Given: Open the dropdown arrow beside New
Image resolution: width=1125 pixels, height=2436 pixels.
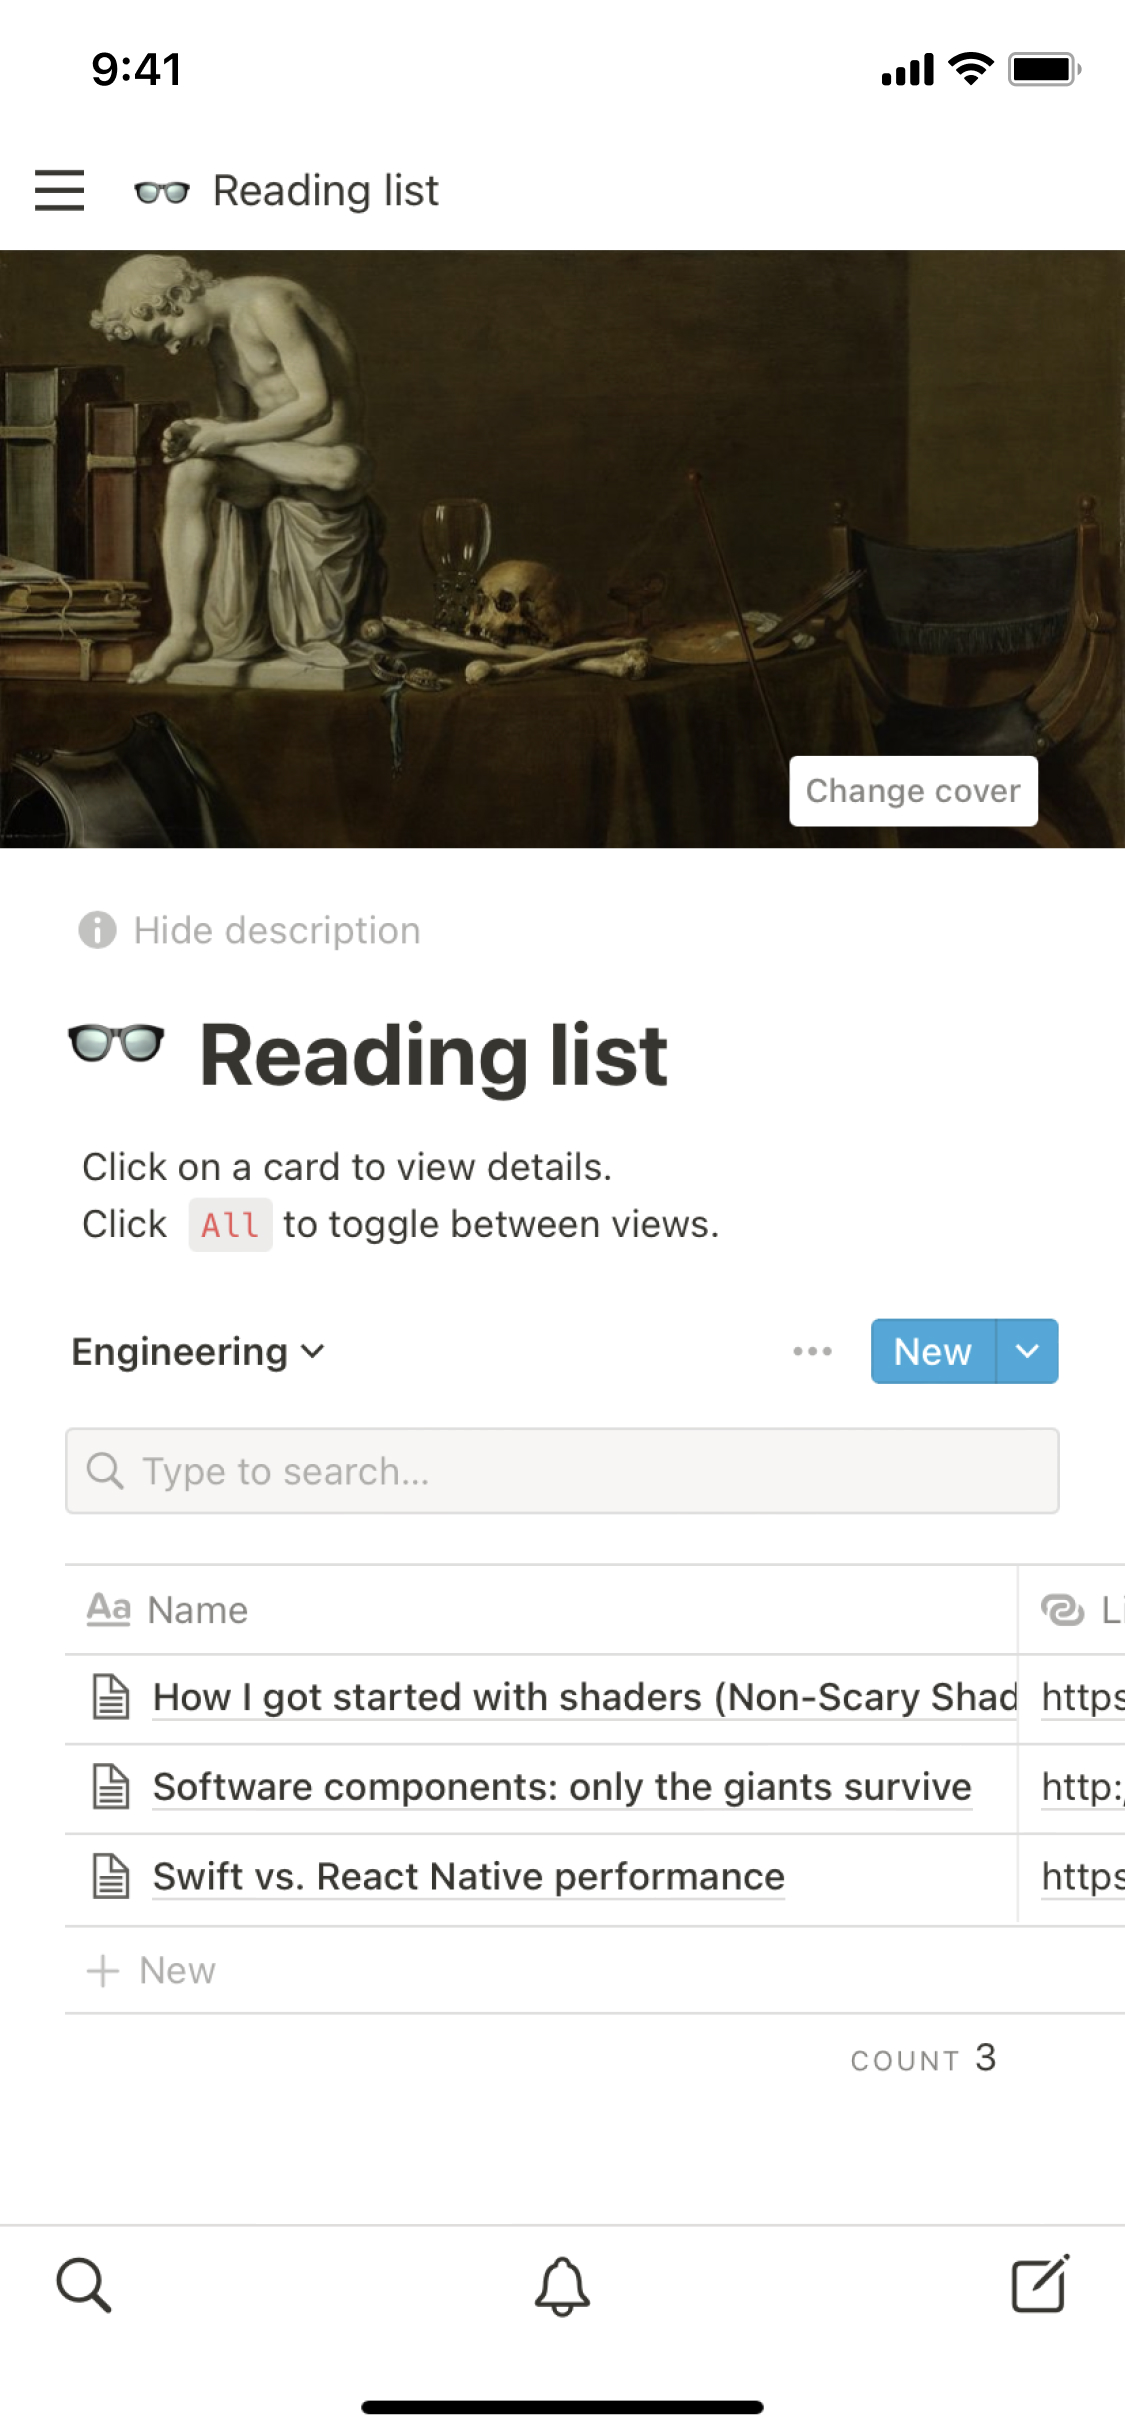Looking at the screenshot, I should (1027, 1351).
